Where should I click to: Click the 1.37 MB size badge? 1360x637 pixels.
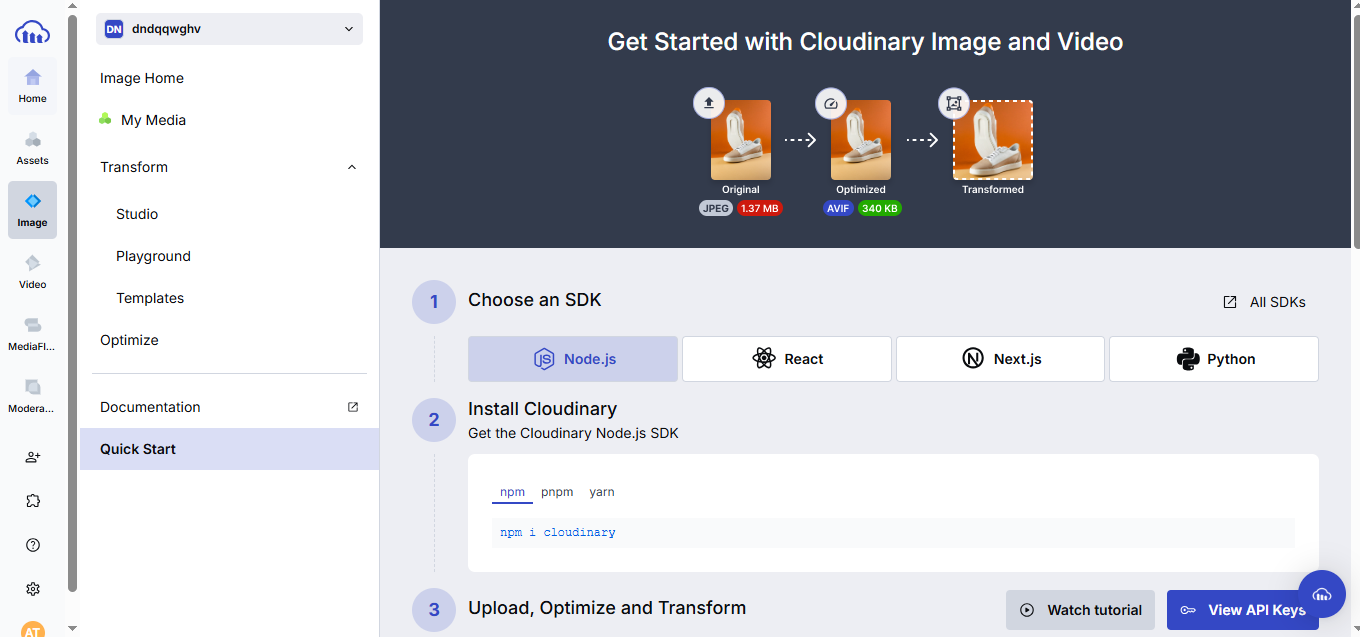coord(760,208)
